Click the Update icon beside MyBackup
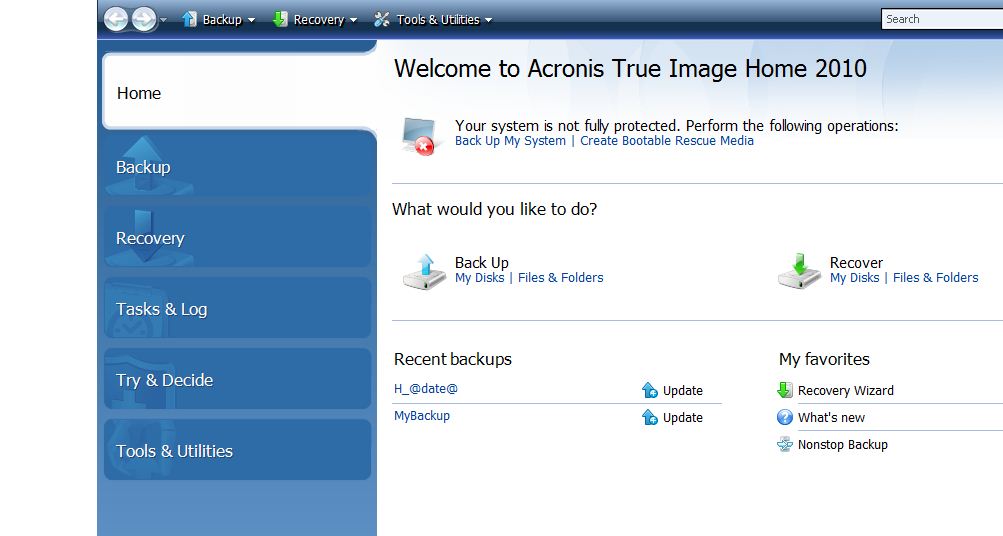This screenshot has height=536, width=1003. point(649,417)
